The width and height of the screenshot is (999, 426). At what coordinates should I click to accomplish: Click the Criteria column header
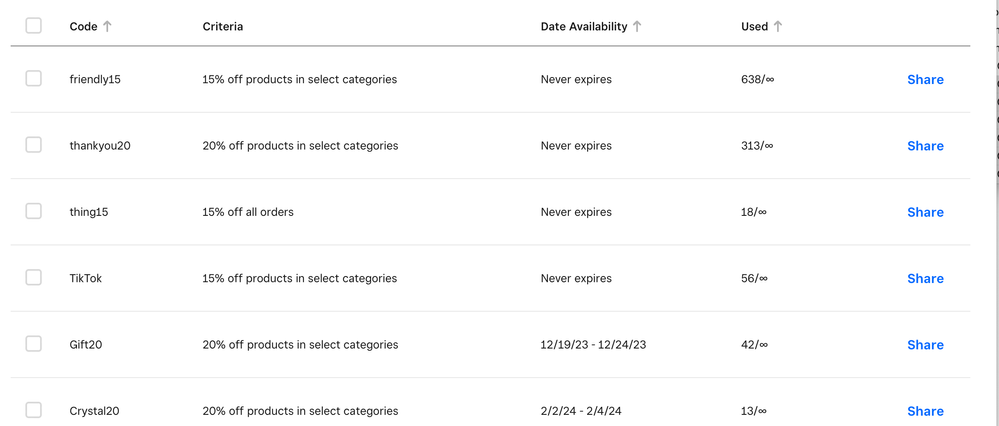(x=222, y=27)
